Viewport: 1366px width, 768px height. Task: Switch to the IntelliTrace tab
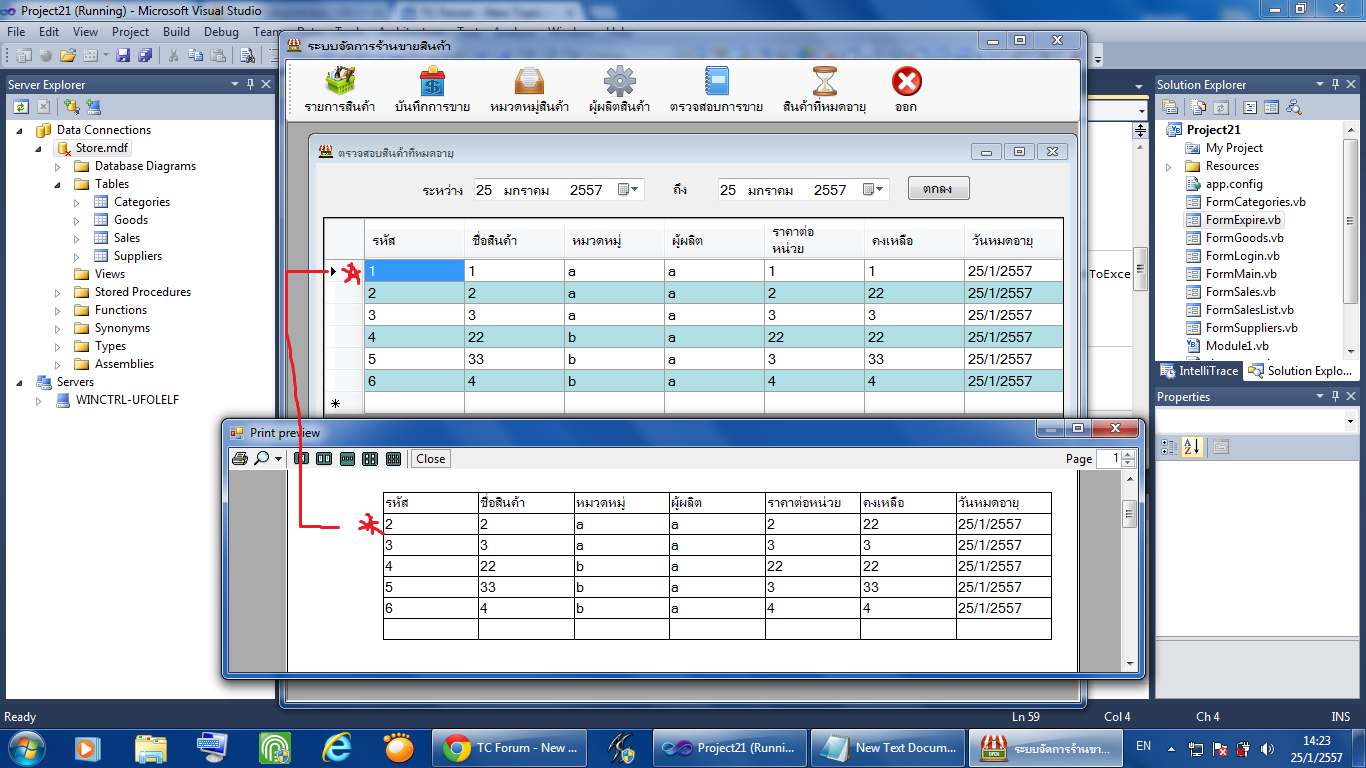[1198, 371]
